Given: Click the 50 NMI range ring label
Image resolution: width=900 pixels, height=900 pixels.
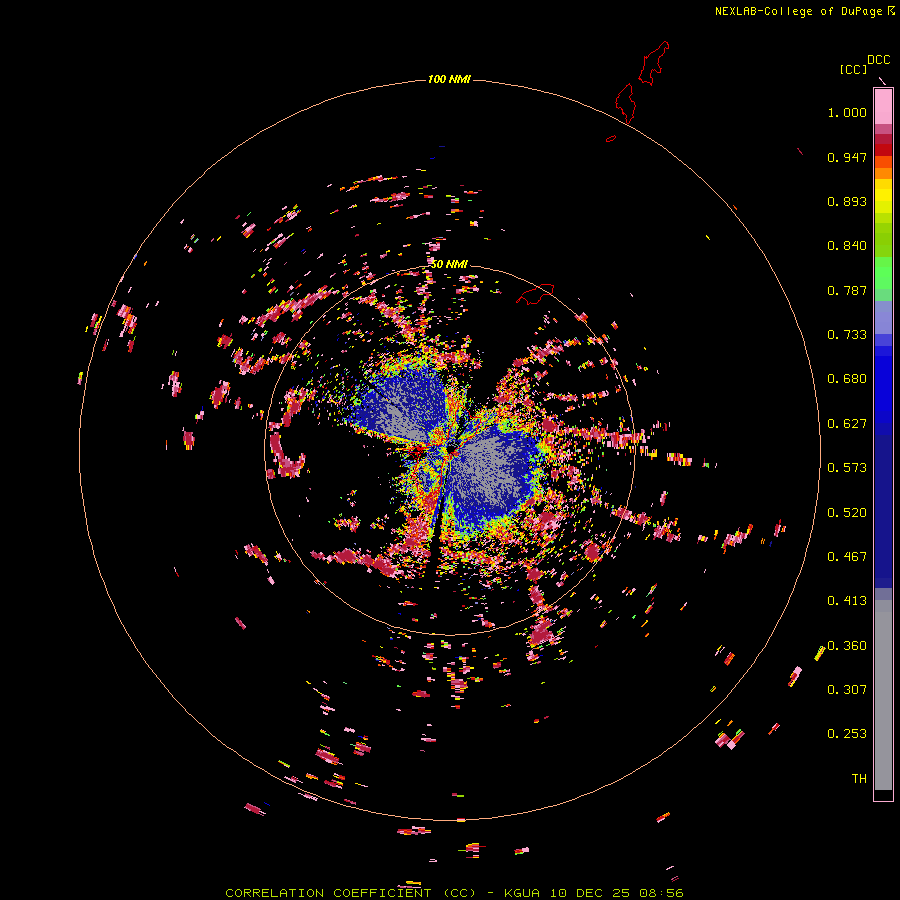Looking at the screenshot, I should (x=449, y=264).
